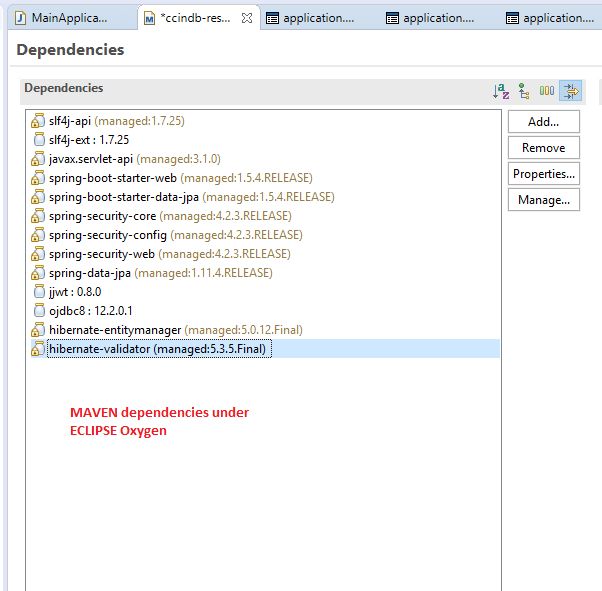Close the *ccindb-res... tab with the X
The image size is (602, 591).
coord(247,18)
